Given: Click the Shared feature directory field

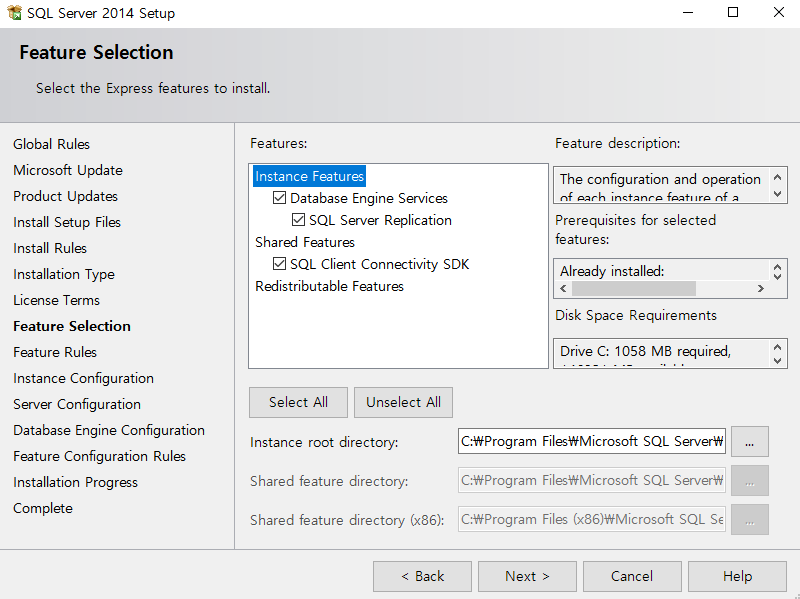Looking at the screenshot, I should click(x=592, y=480).
